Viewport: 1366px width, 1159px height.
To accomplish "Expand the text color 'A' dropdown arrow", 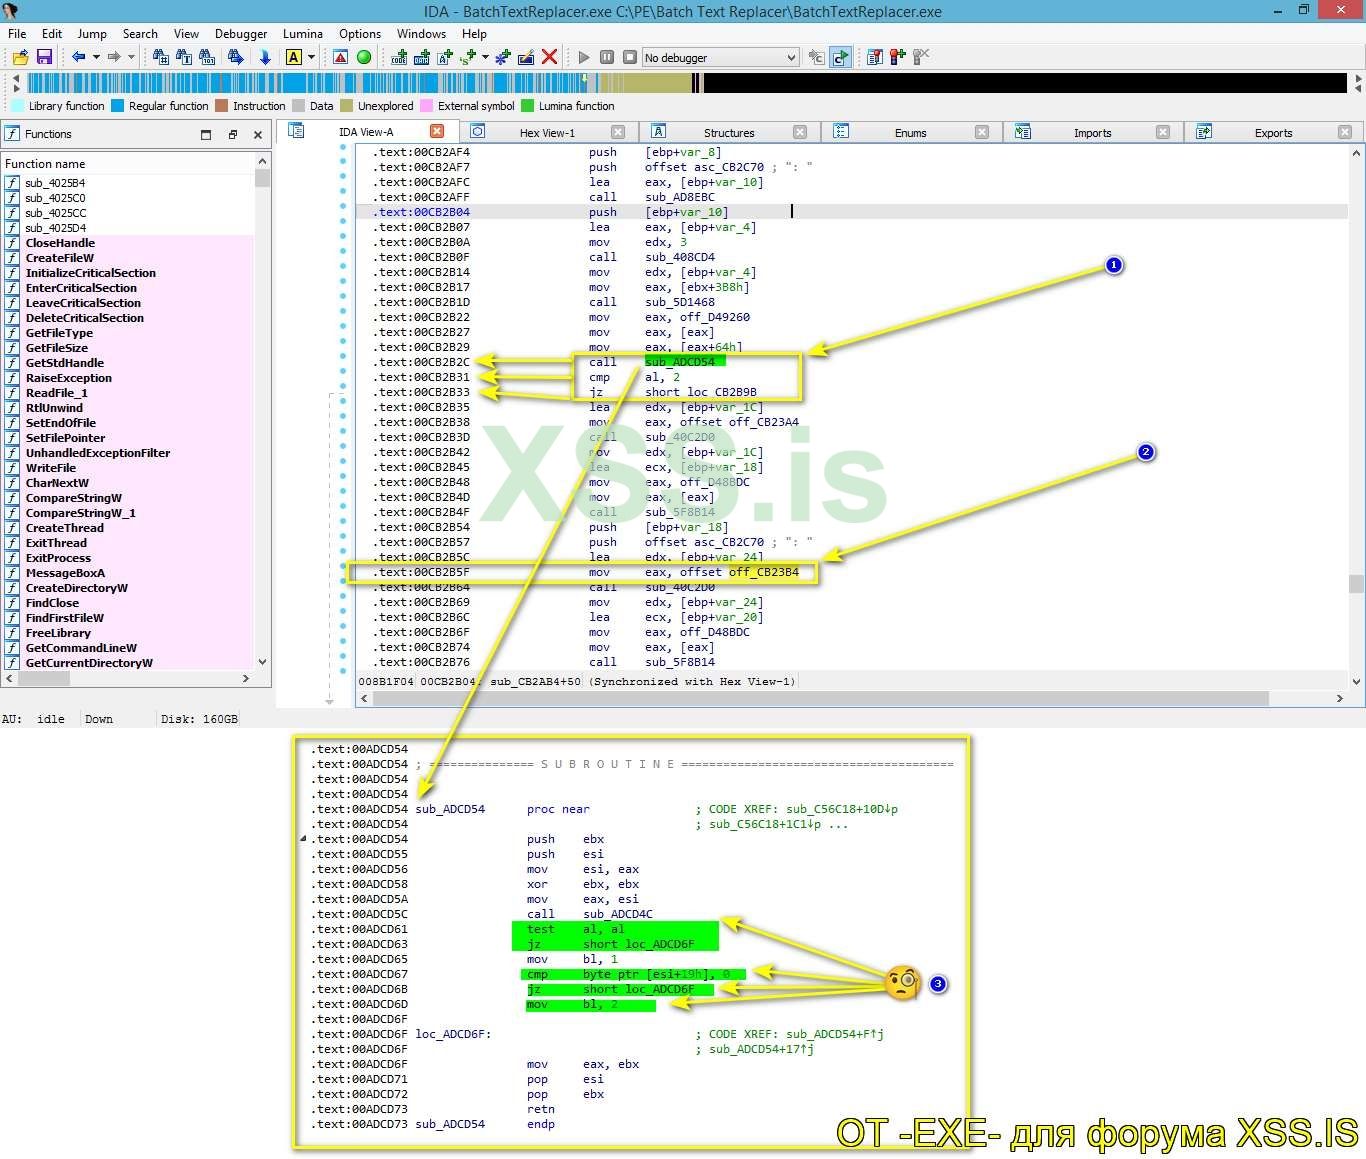I will pyautogui.click(x=311, y=57).
